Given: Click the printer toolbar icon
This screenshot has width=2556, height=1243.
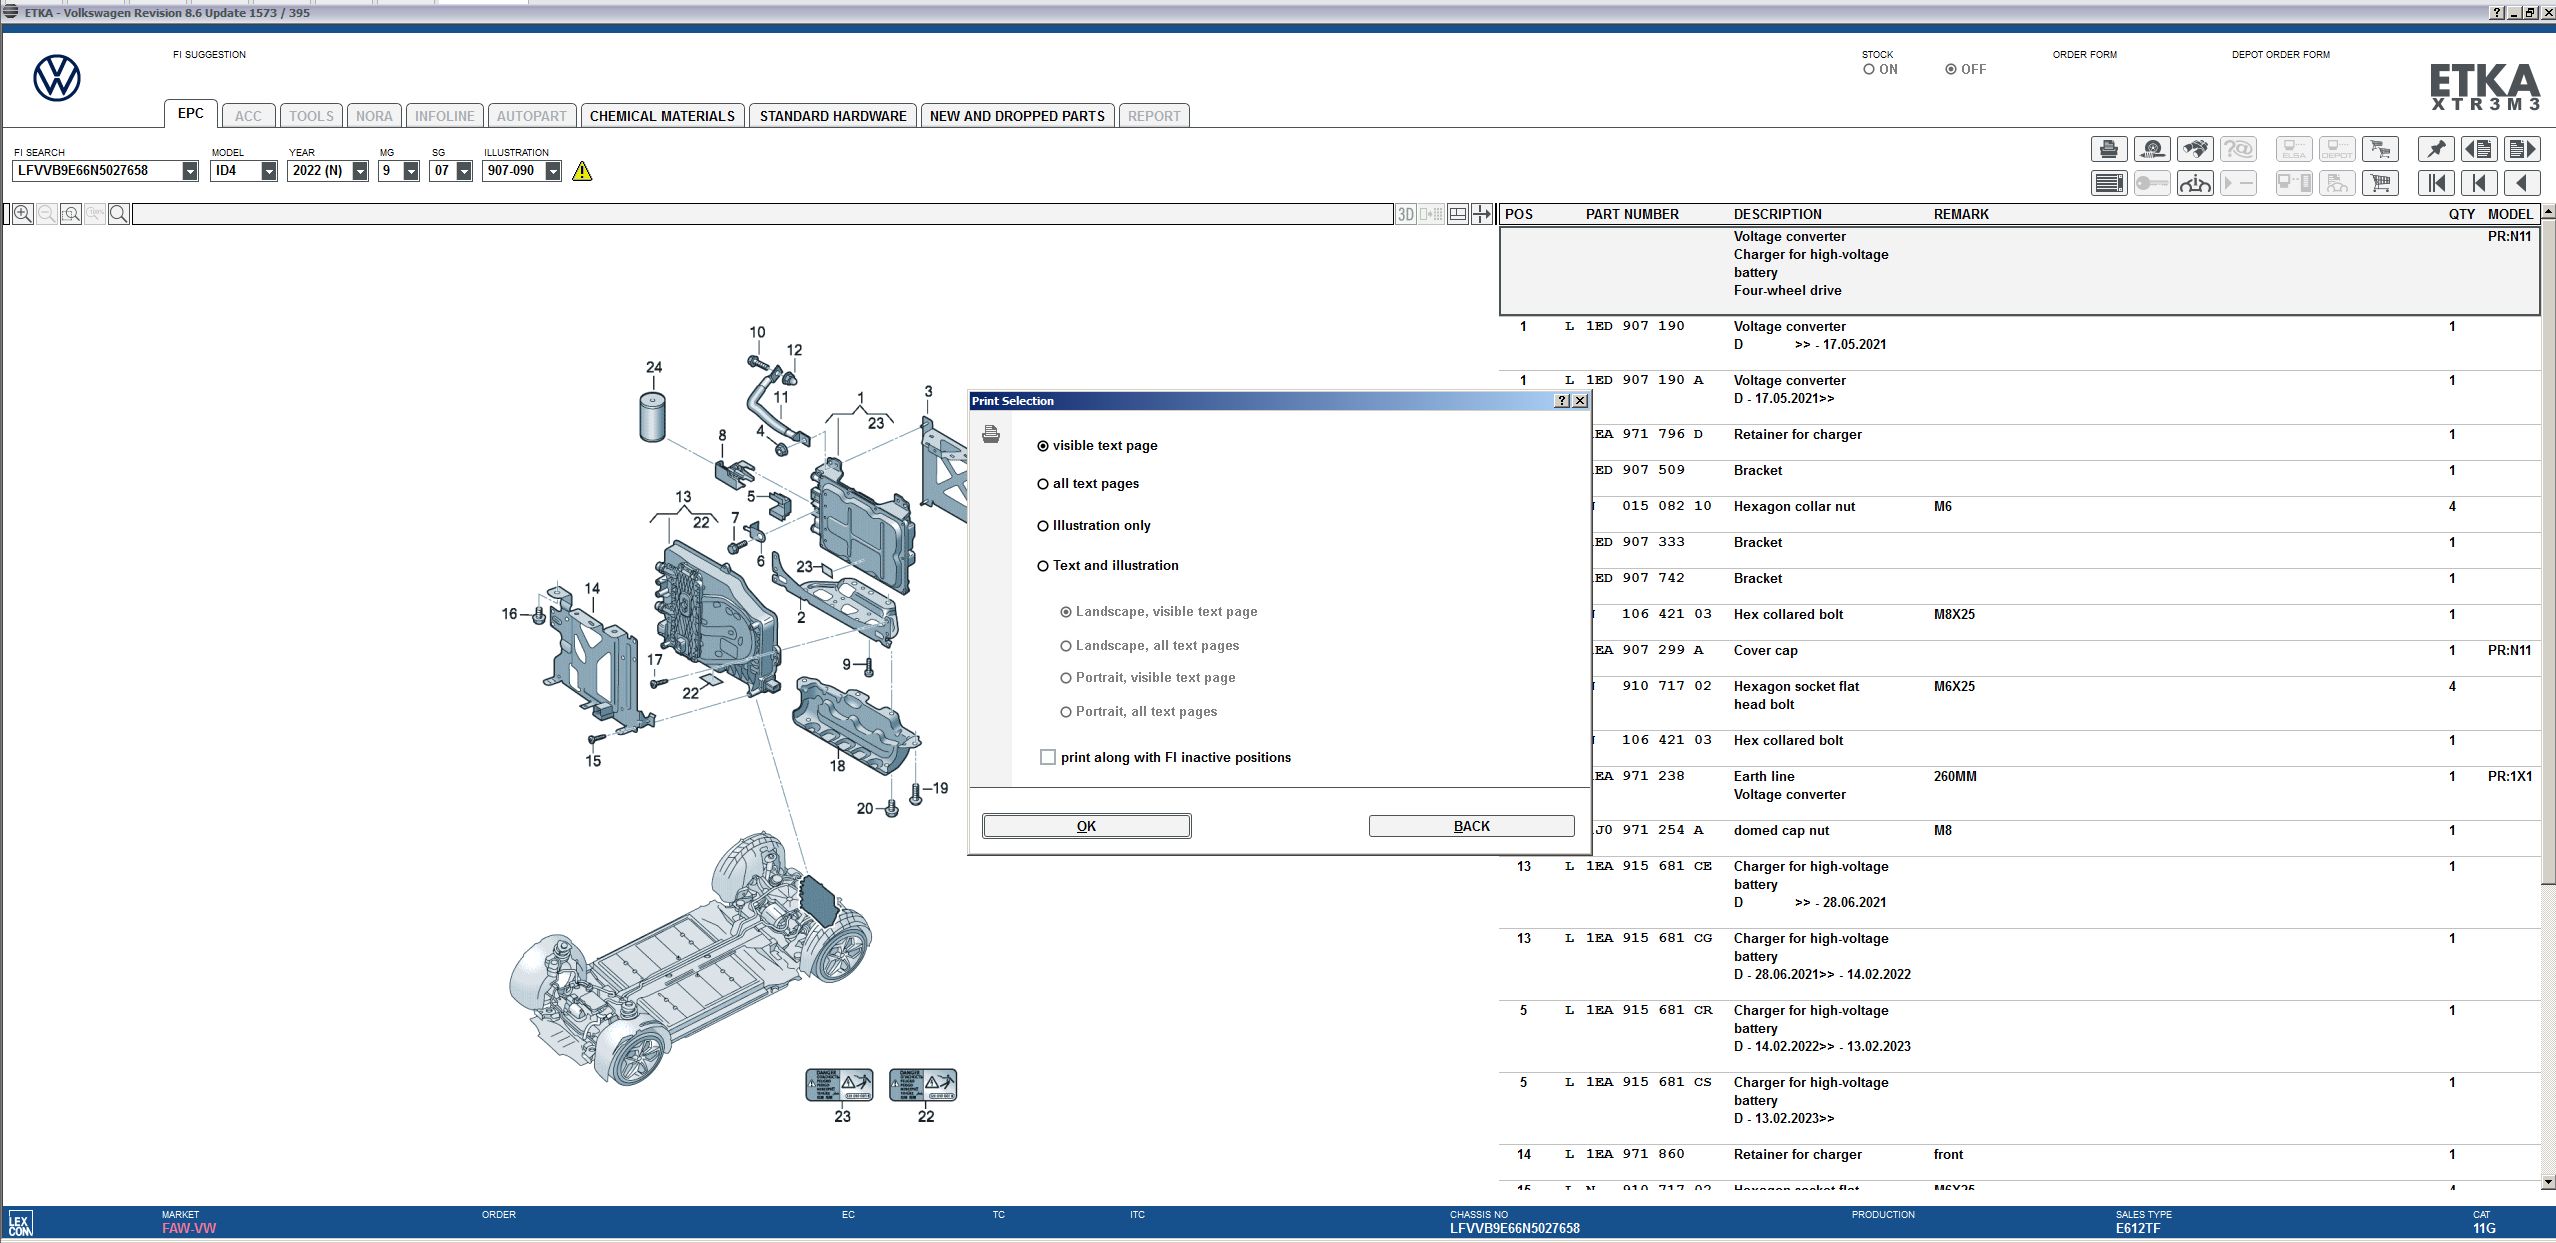Looking at the screenshot, I should (x=2109, y=149).
